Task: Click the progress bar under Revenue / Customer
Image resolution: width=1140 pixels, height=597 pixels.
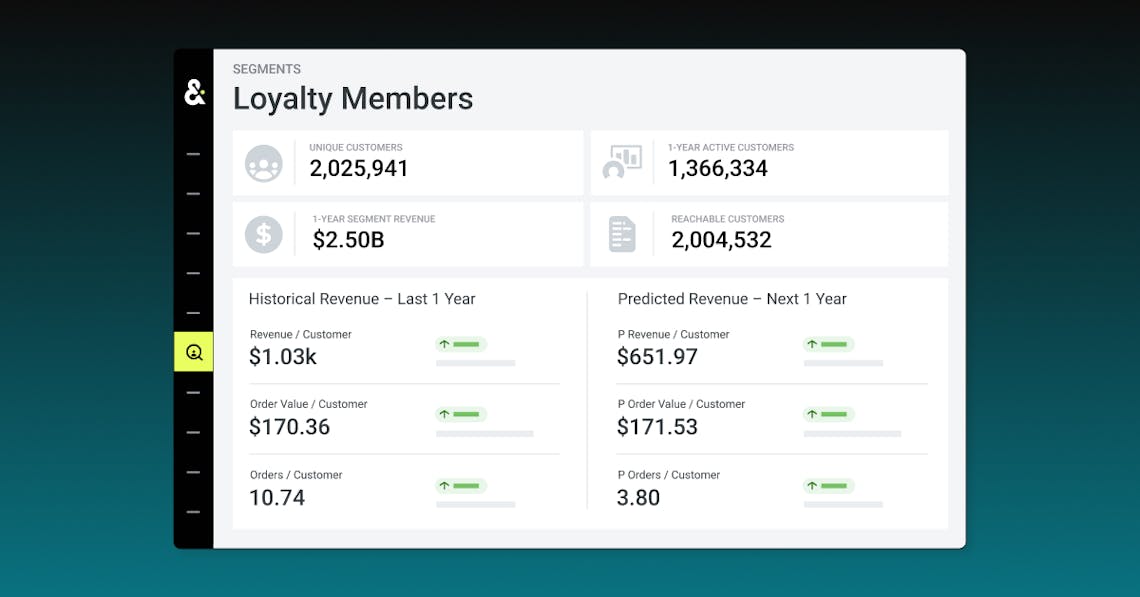Action: (x=475, y=363)
